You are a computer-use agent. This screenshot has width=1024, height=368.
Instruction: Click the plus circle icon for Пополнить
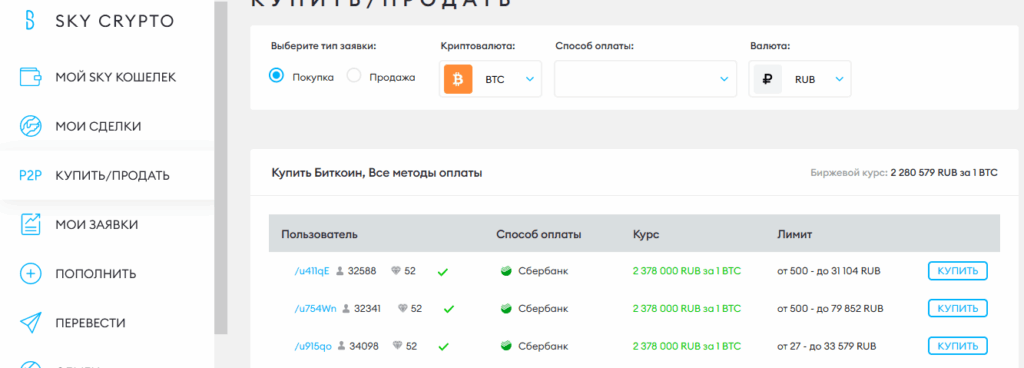tap(30, 273)
